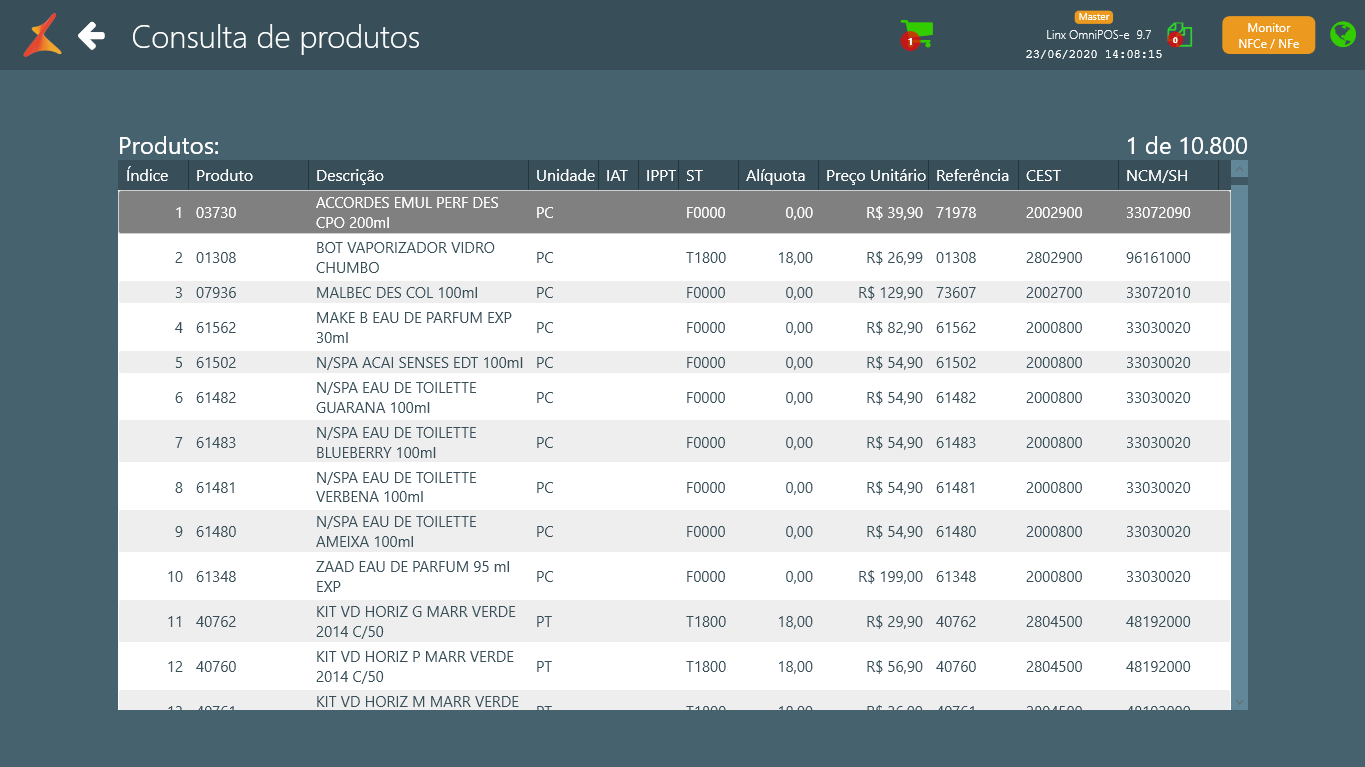The image size is (1365, 767).
Task: Select row ZAAD EAU DE PARFUM 95 ml
Action: 411,577
